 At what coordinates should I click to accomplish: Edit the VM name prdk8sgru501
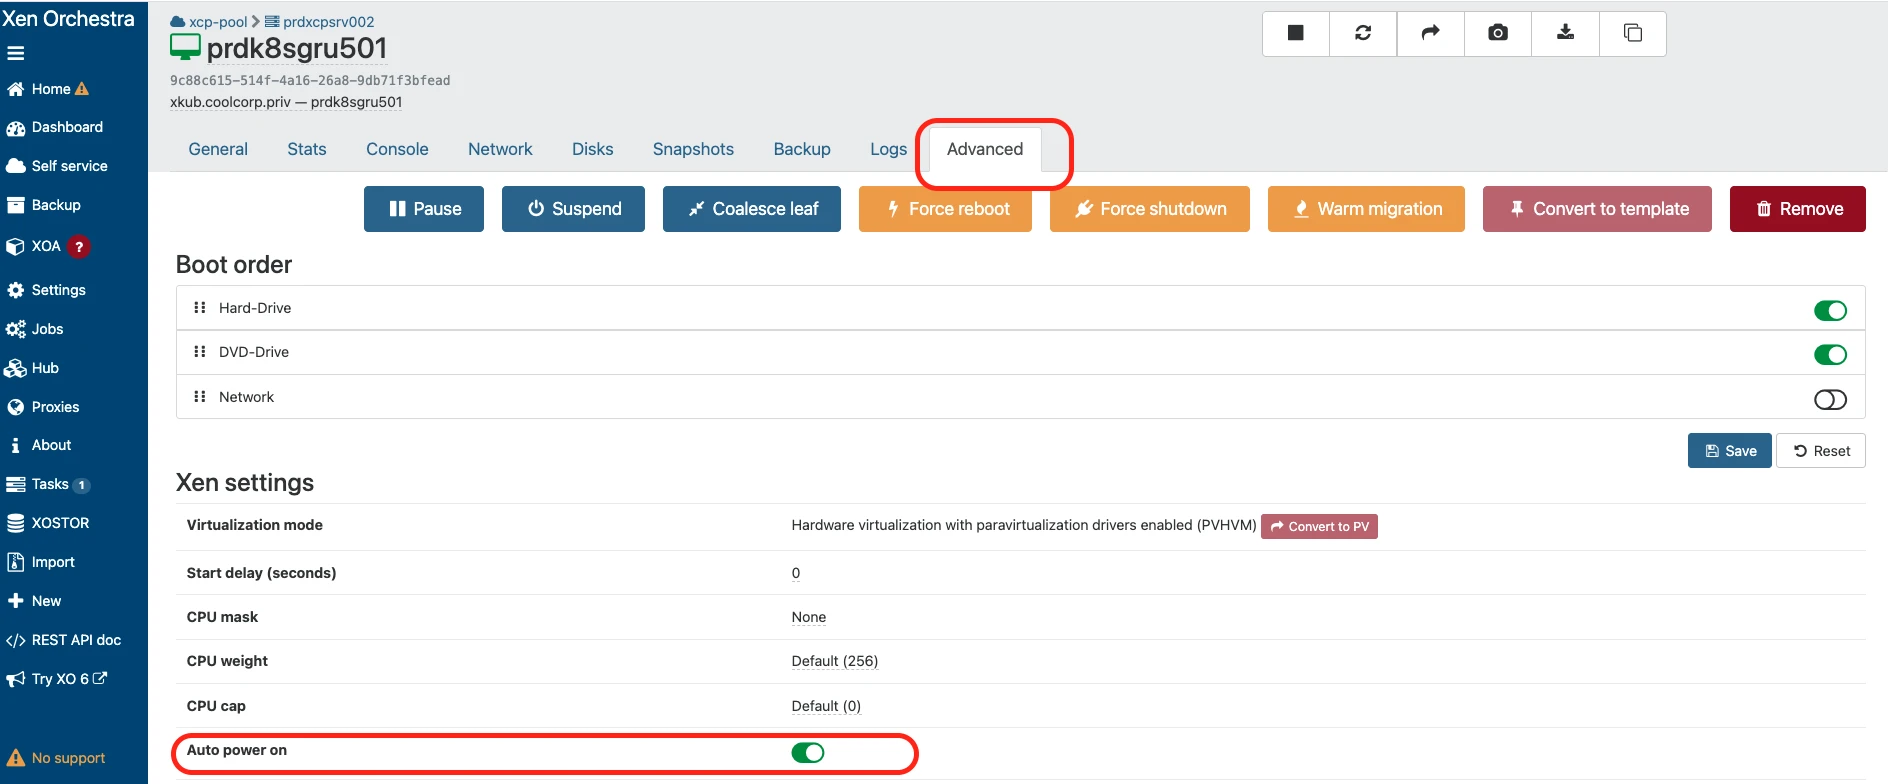click(x=297, y=48)
